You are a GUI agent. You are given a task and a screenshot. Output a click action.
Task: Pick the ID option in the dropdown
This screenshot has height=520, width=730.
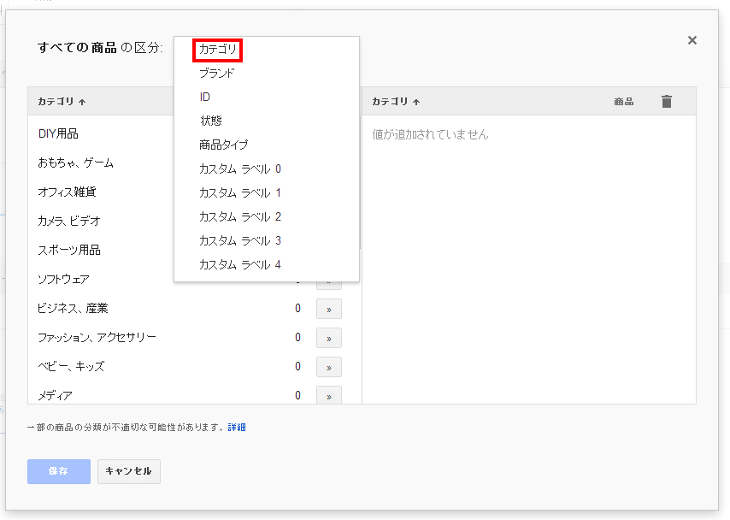click(x=205, y=97)
